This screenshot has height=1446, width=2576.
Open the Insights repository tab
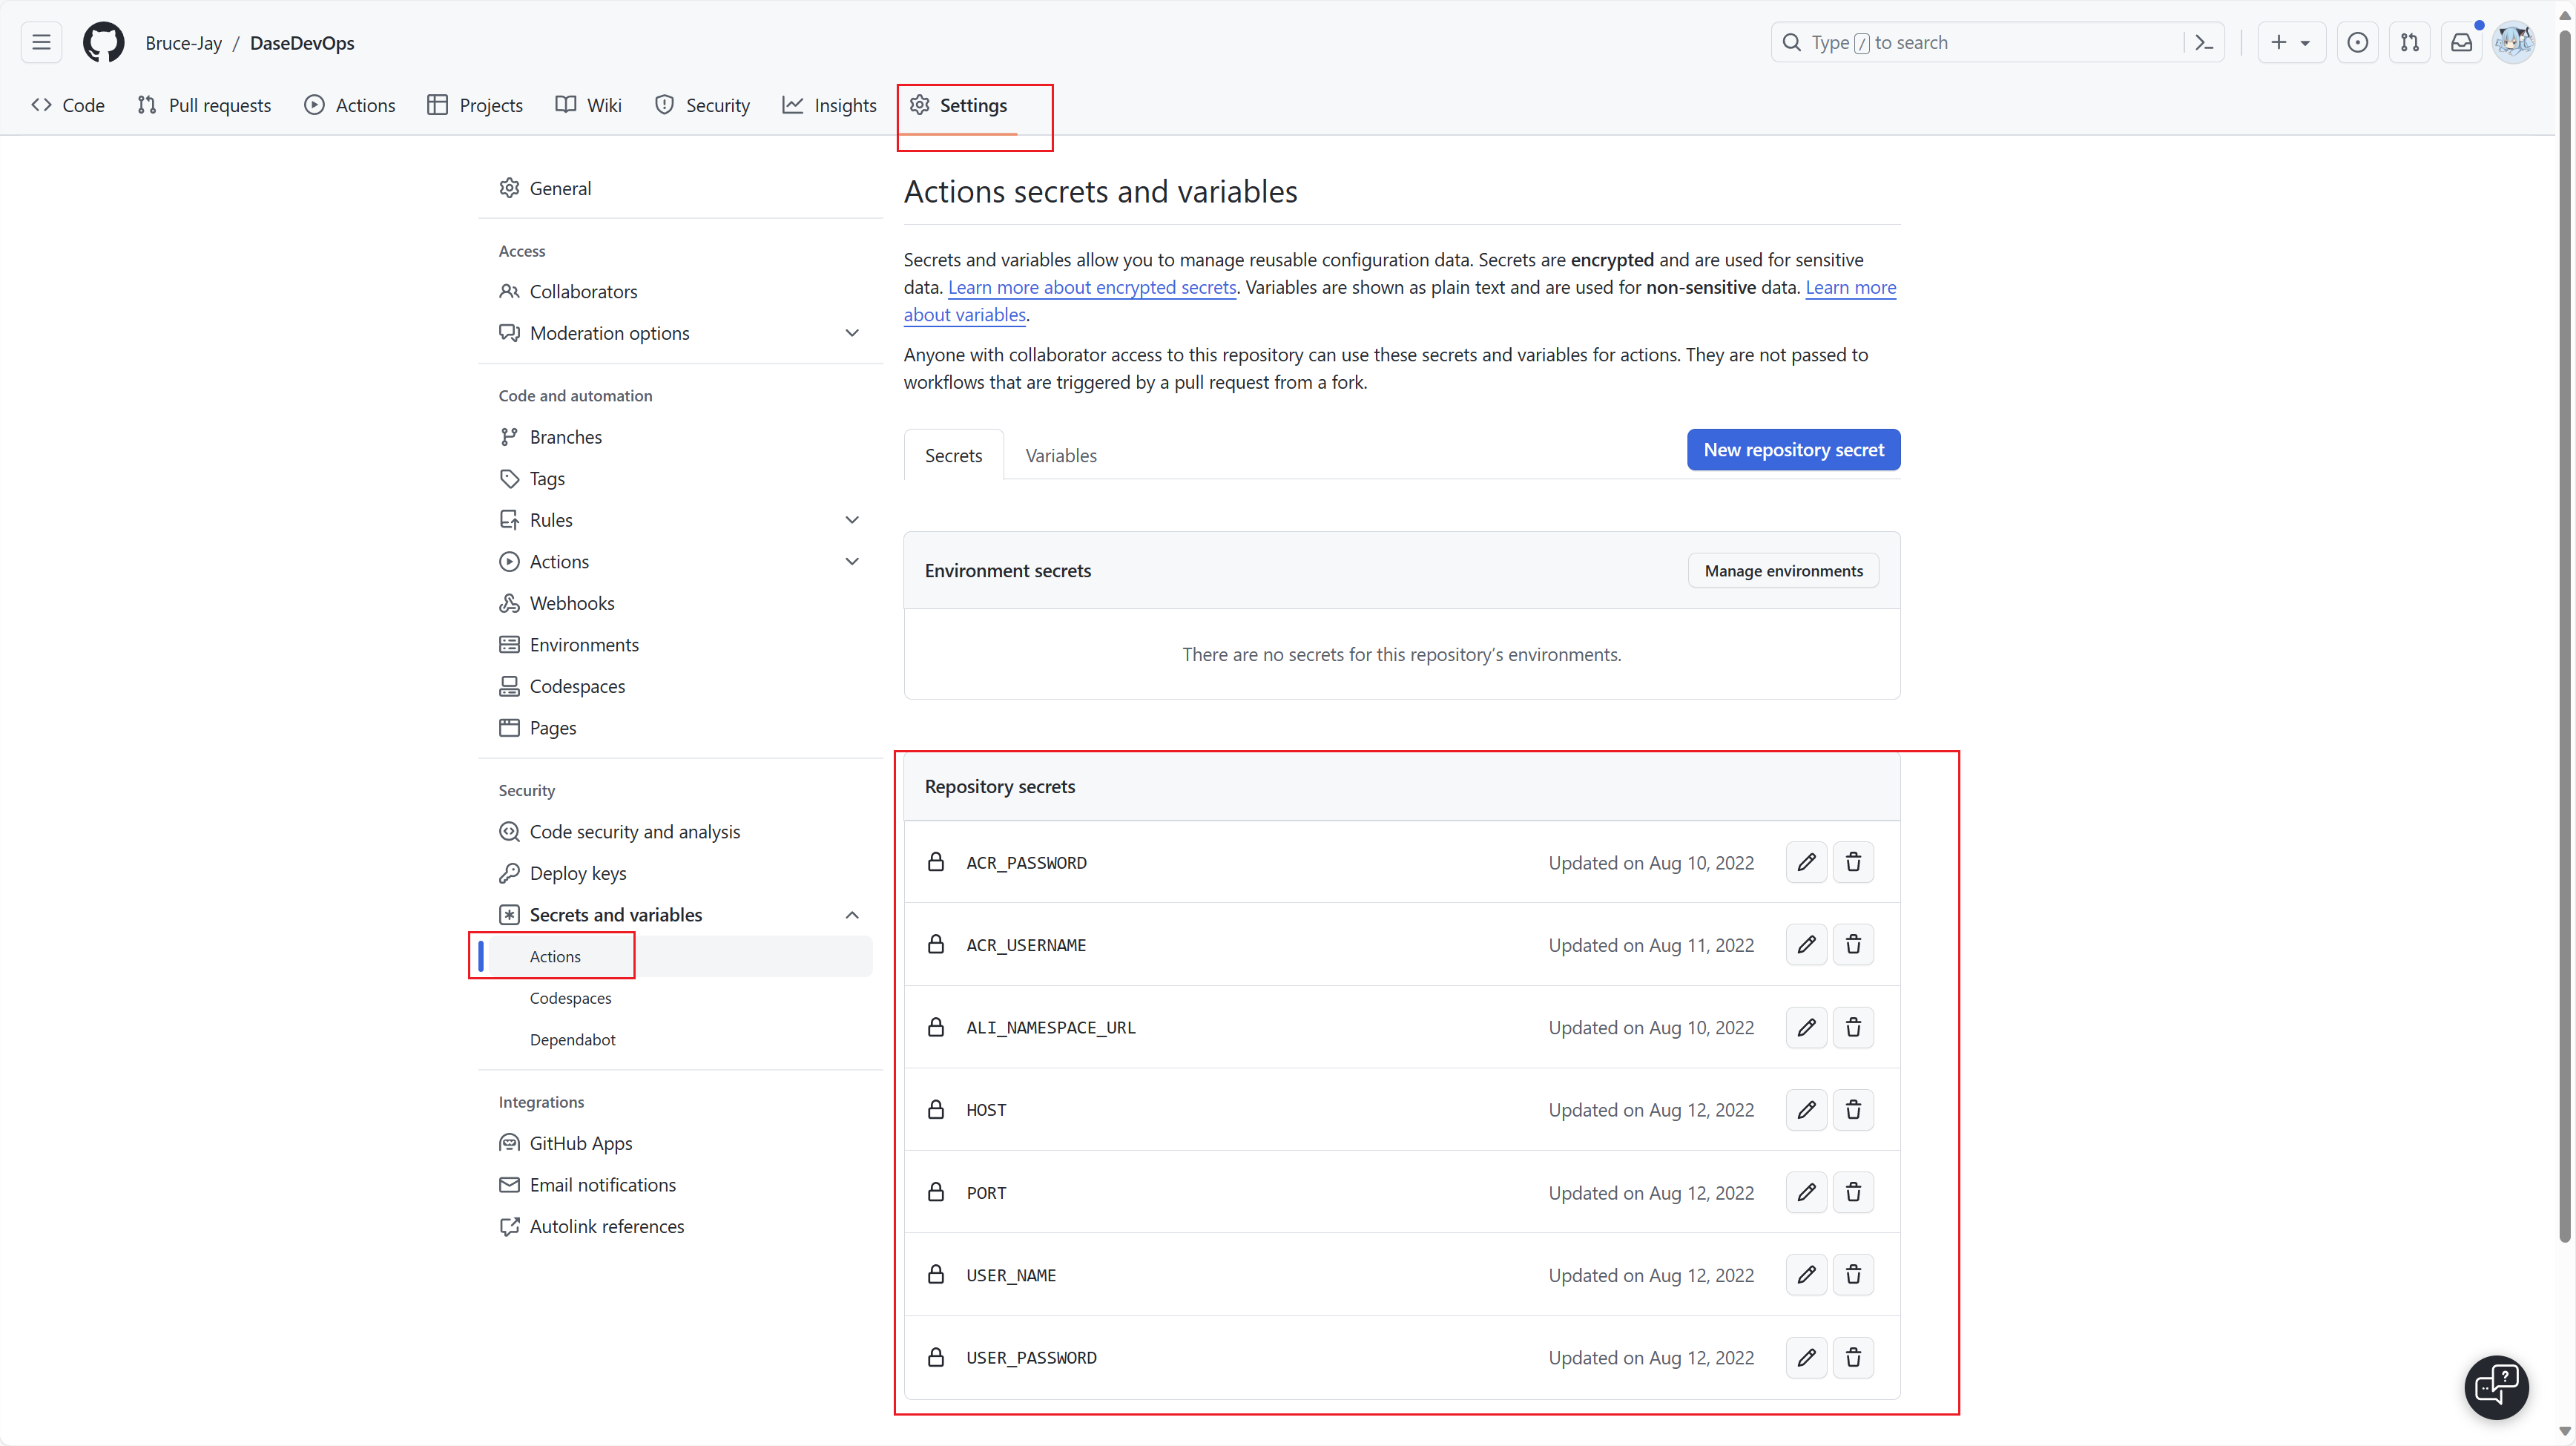pyautogui.click(x=829, y=106)
